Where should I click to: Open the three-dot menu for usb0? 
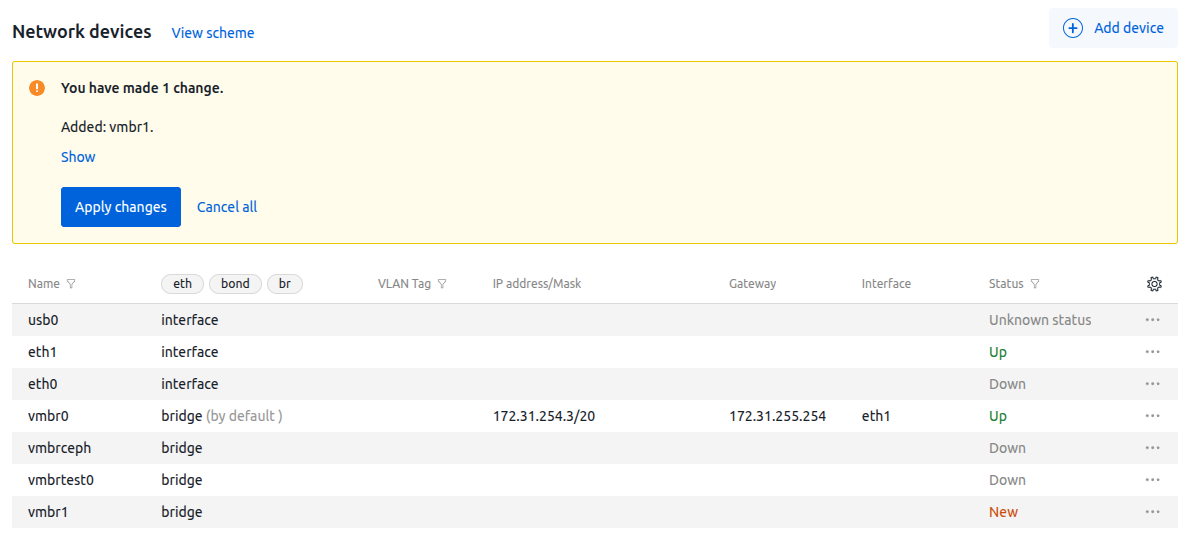[1152, 320]
